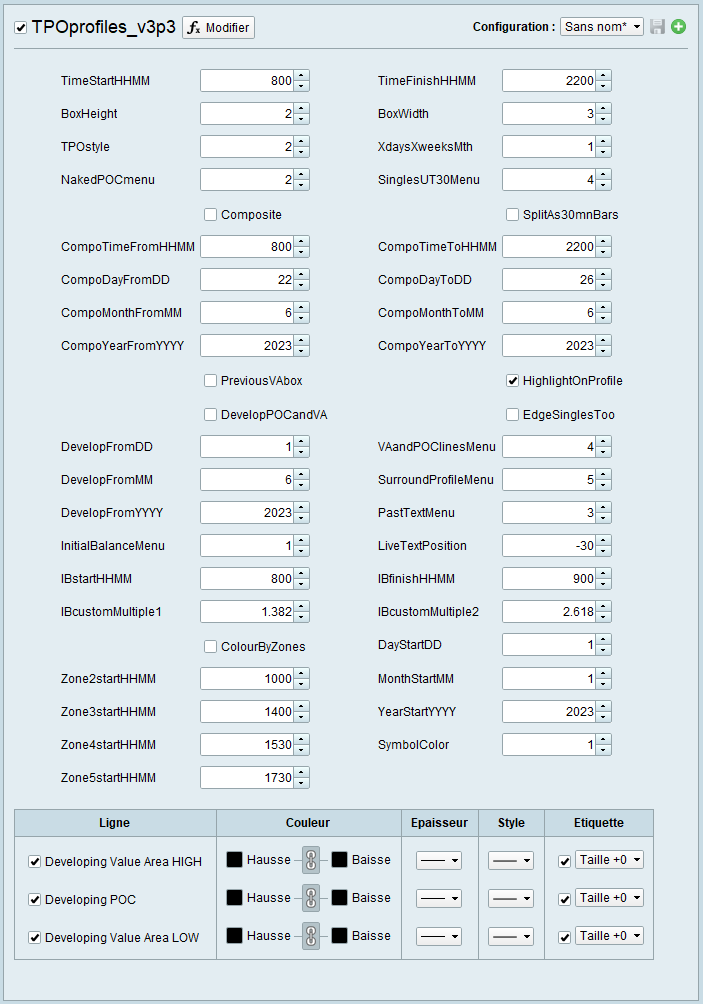This screenshot has width=703, height=1004.
Task: Click the LiveTextPosition input field
Action: 549,546
